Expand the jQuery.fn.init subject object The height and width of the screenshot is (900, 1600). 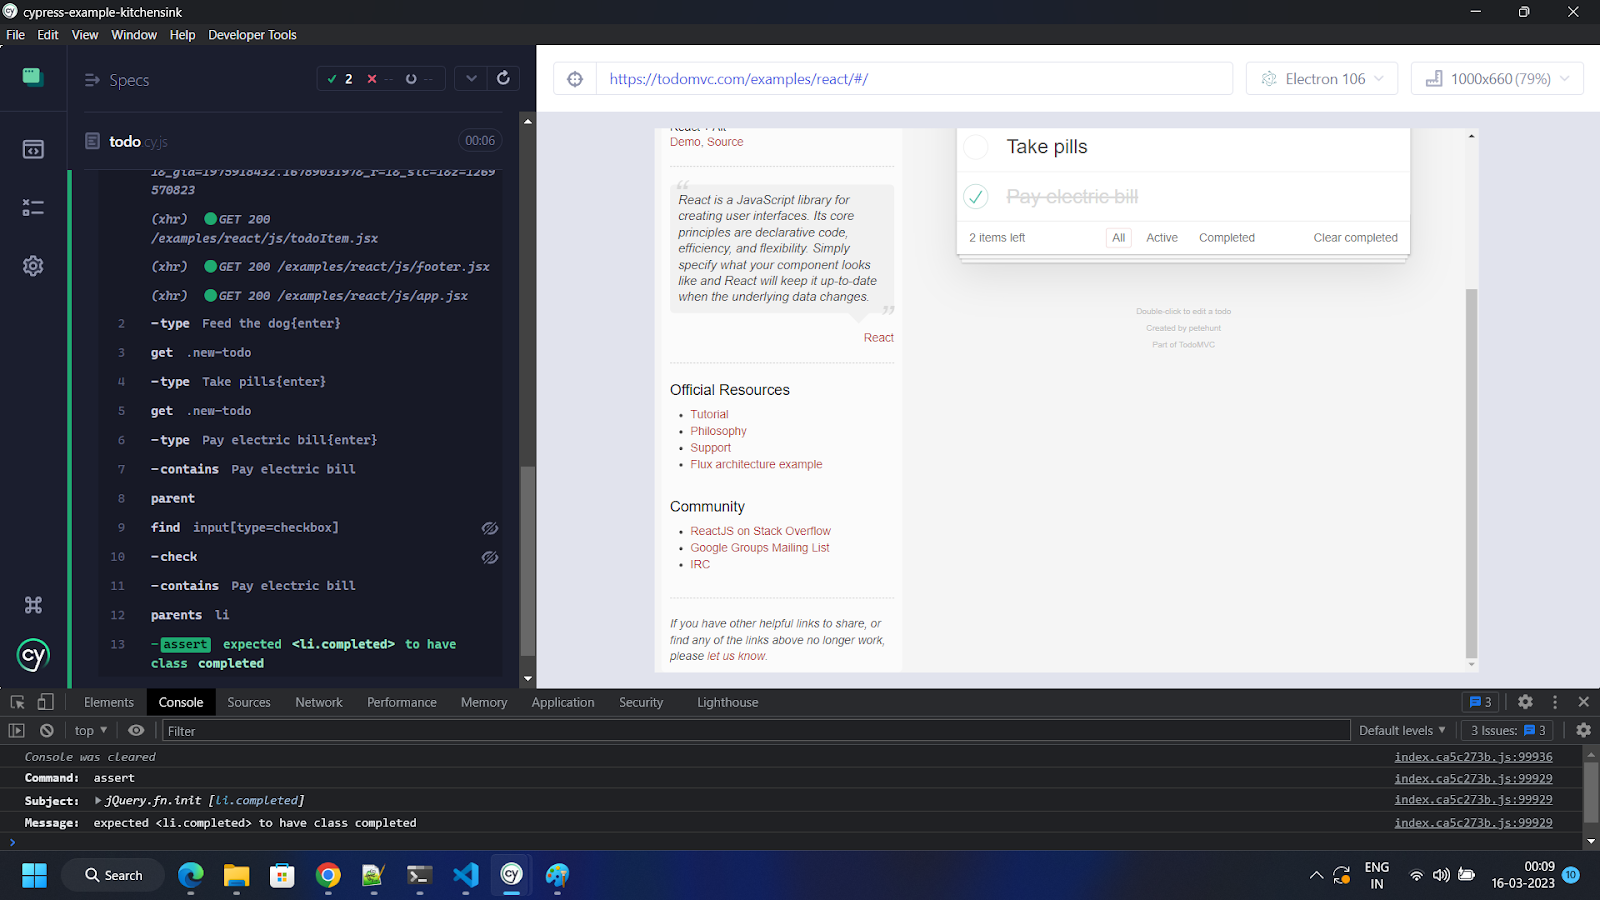[x=98, y=800]
